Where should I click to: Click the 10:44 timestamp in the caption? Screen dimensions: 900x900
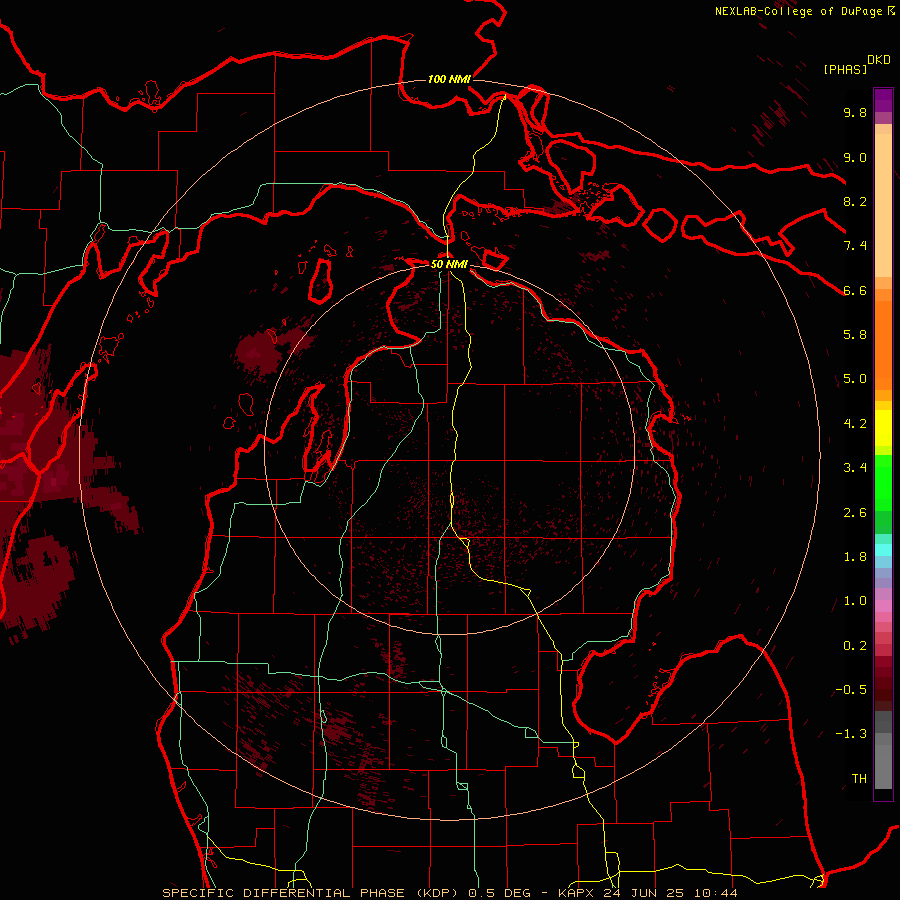715,893
